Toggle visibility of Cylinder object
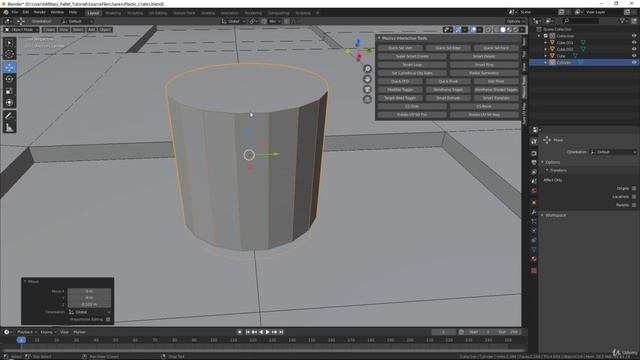Screen dimensions: 640x360 [x=634, y=62]
